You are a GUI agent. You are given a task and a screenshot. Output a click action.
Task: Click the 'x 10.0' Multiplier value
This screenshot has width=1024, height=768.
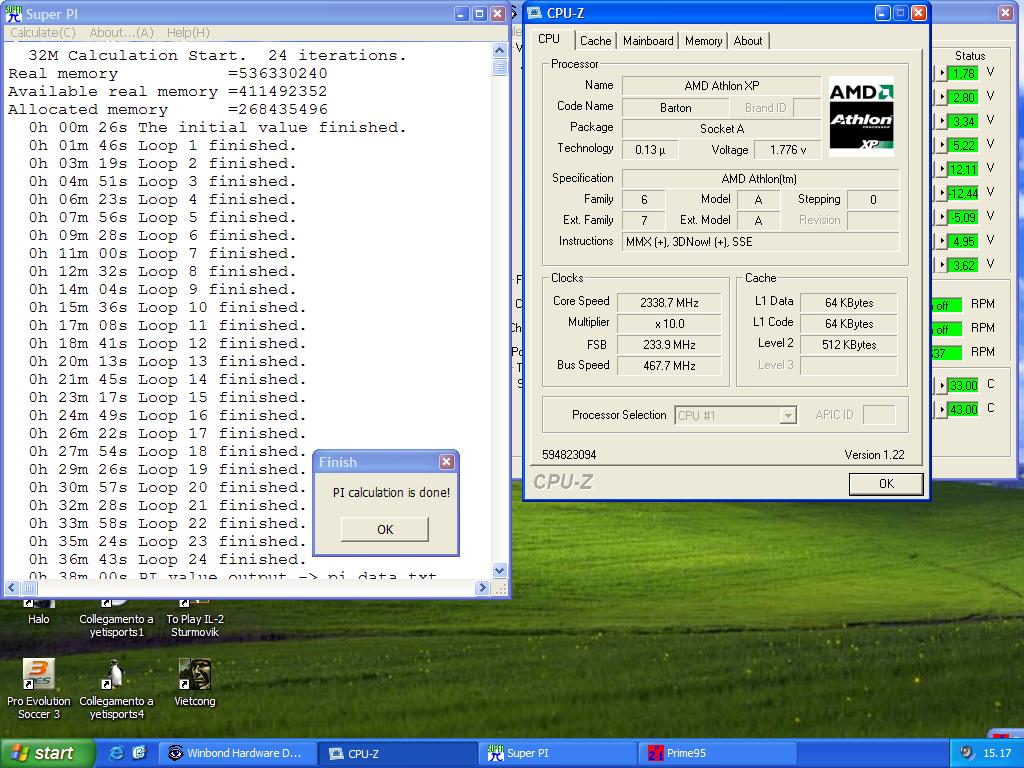click(669, 324)
